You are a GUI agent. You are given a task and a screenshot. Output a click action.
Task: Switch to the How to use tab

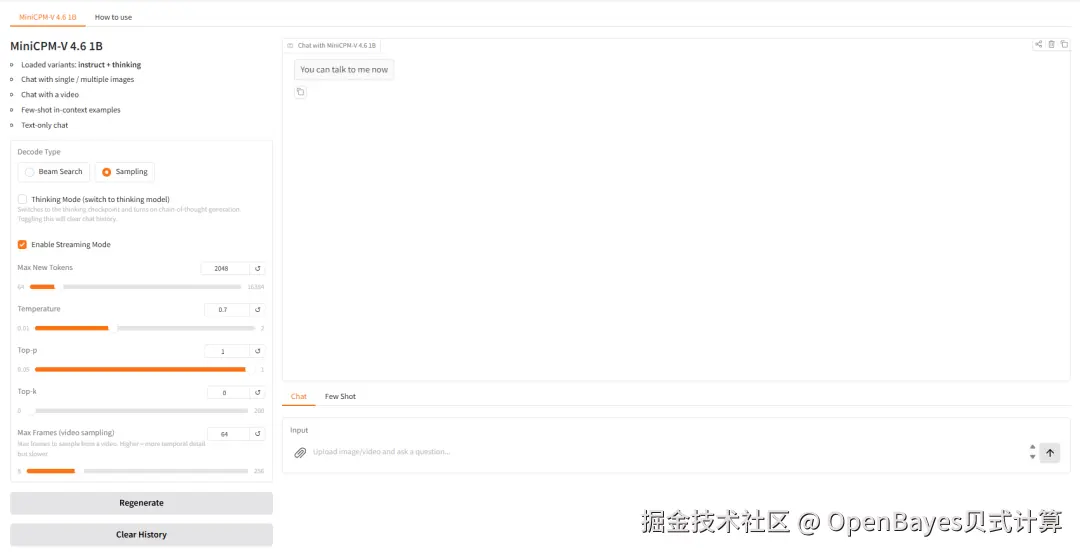coord(113,17)
